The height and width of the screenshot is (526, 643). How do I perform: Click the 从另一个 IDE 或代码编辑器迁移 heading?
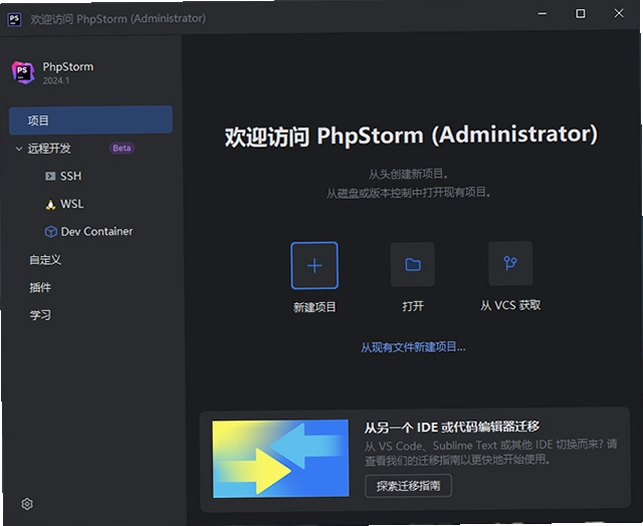452,427
